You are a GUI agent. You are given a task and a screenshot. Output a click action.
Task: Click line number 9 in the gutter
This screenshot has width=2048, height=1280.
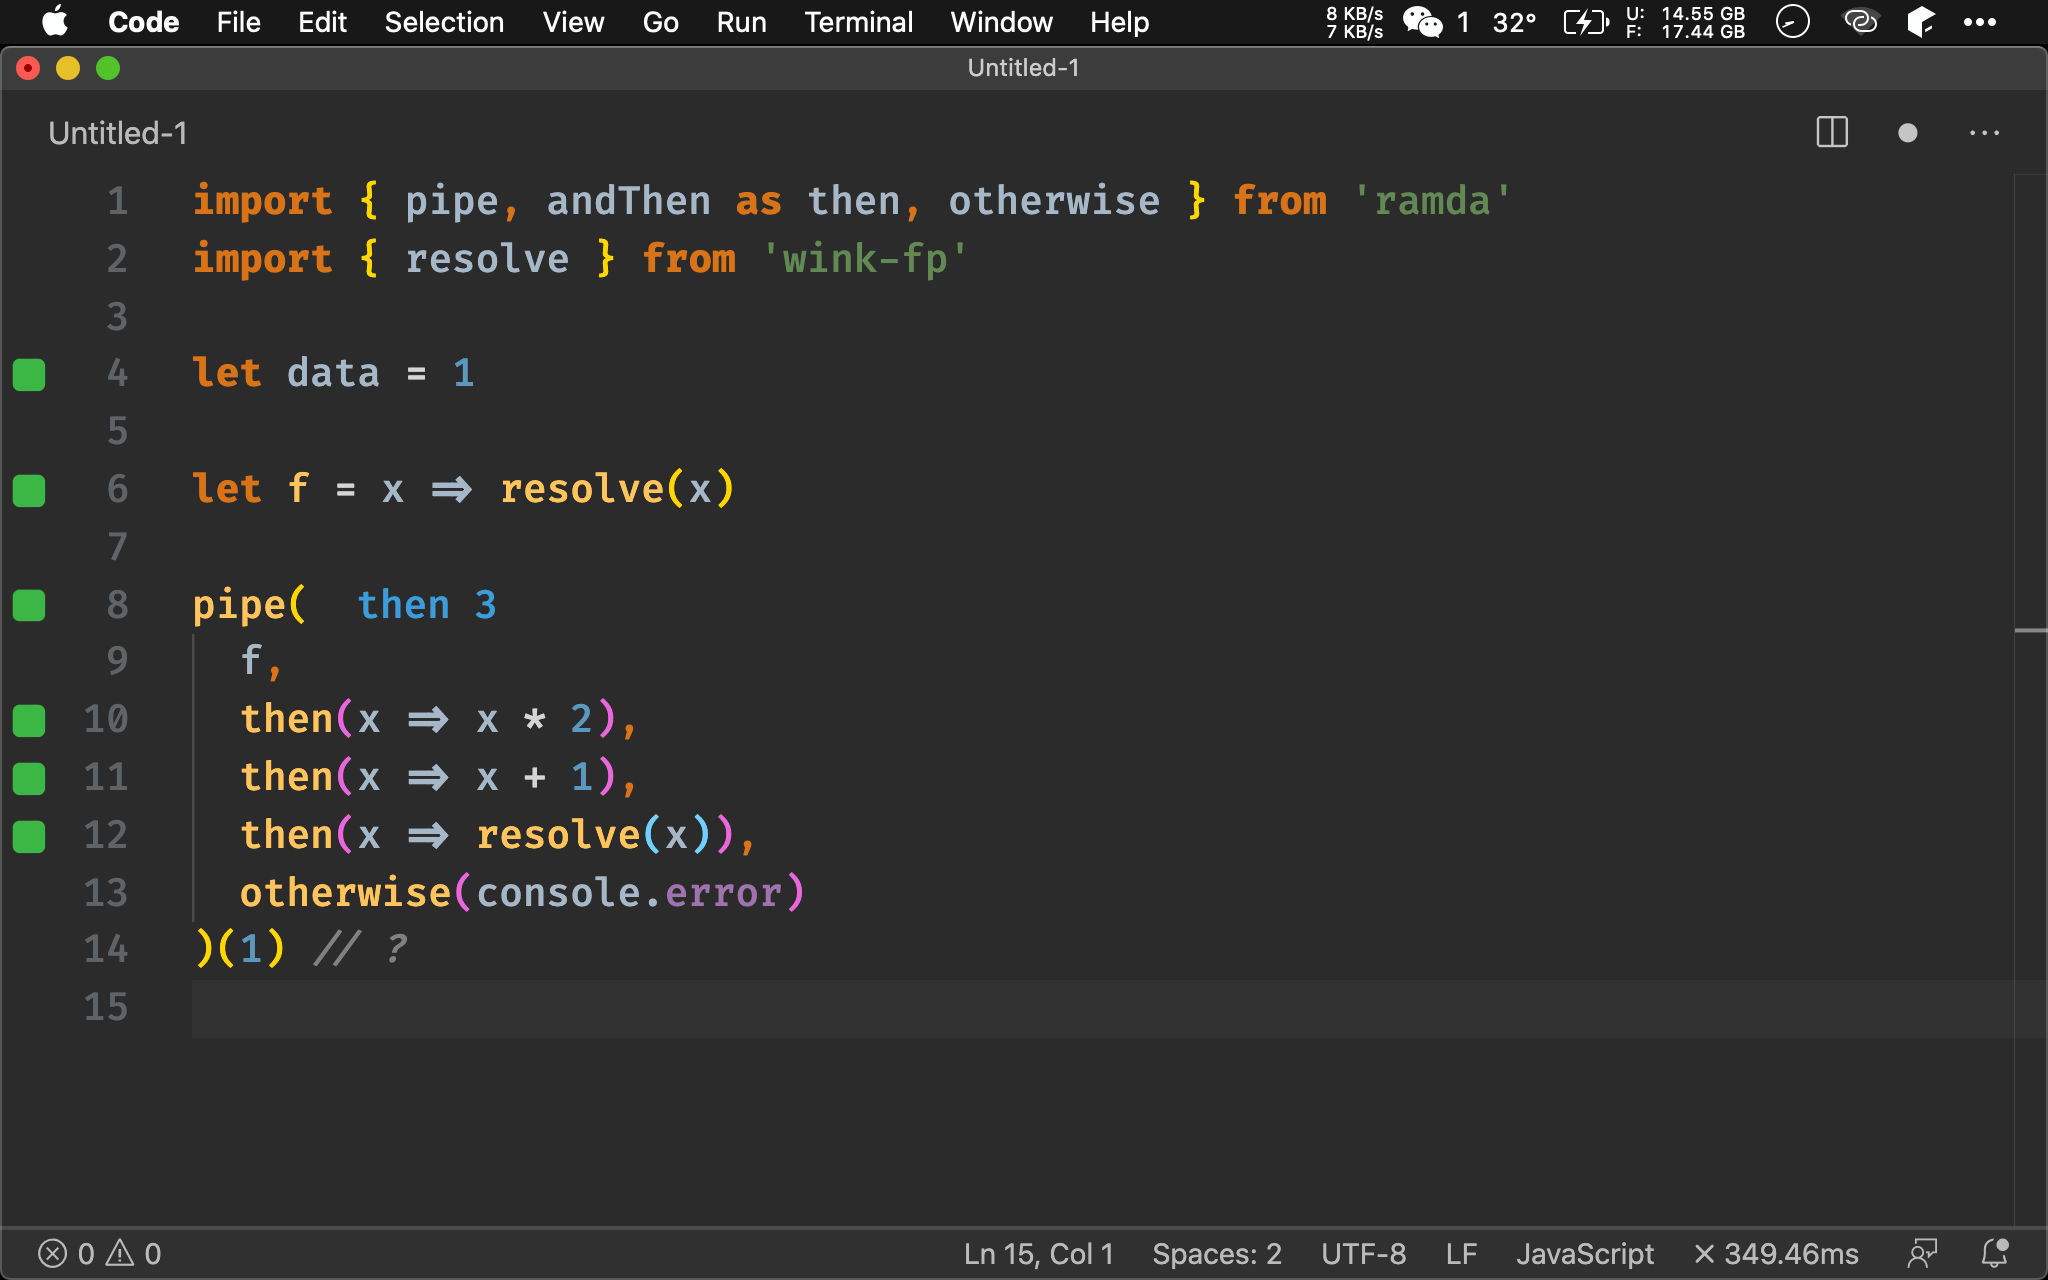pos(118,661)
